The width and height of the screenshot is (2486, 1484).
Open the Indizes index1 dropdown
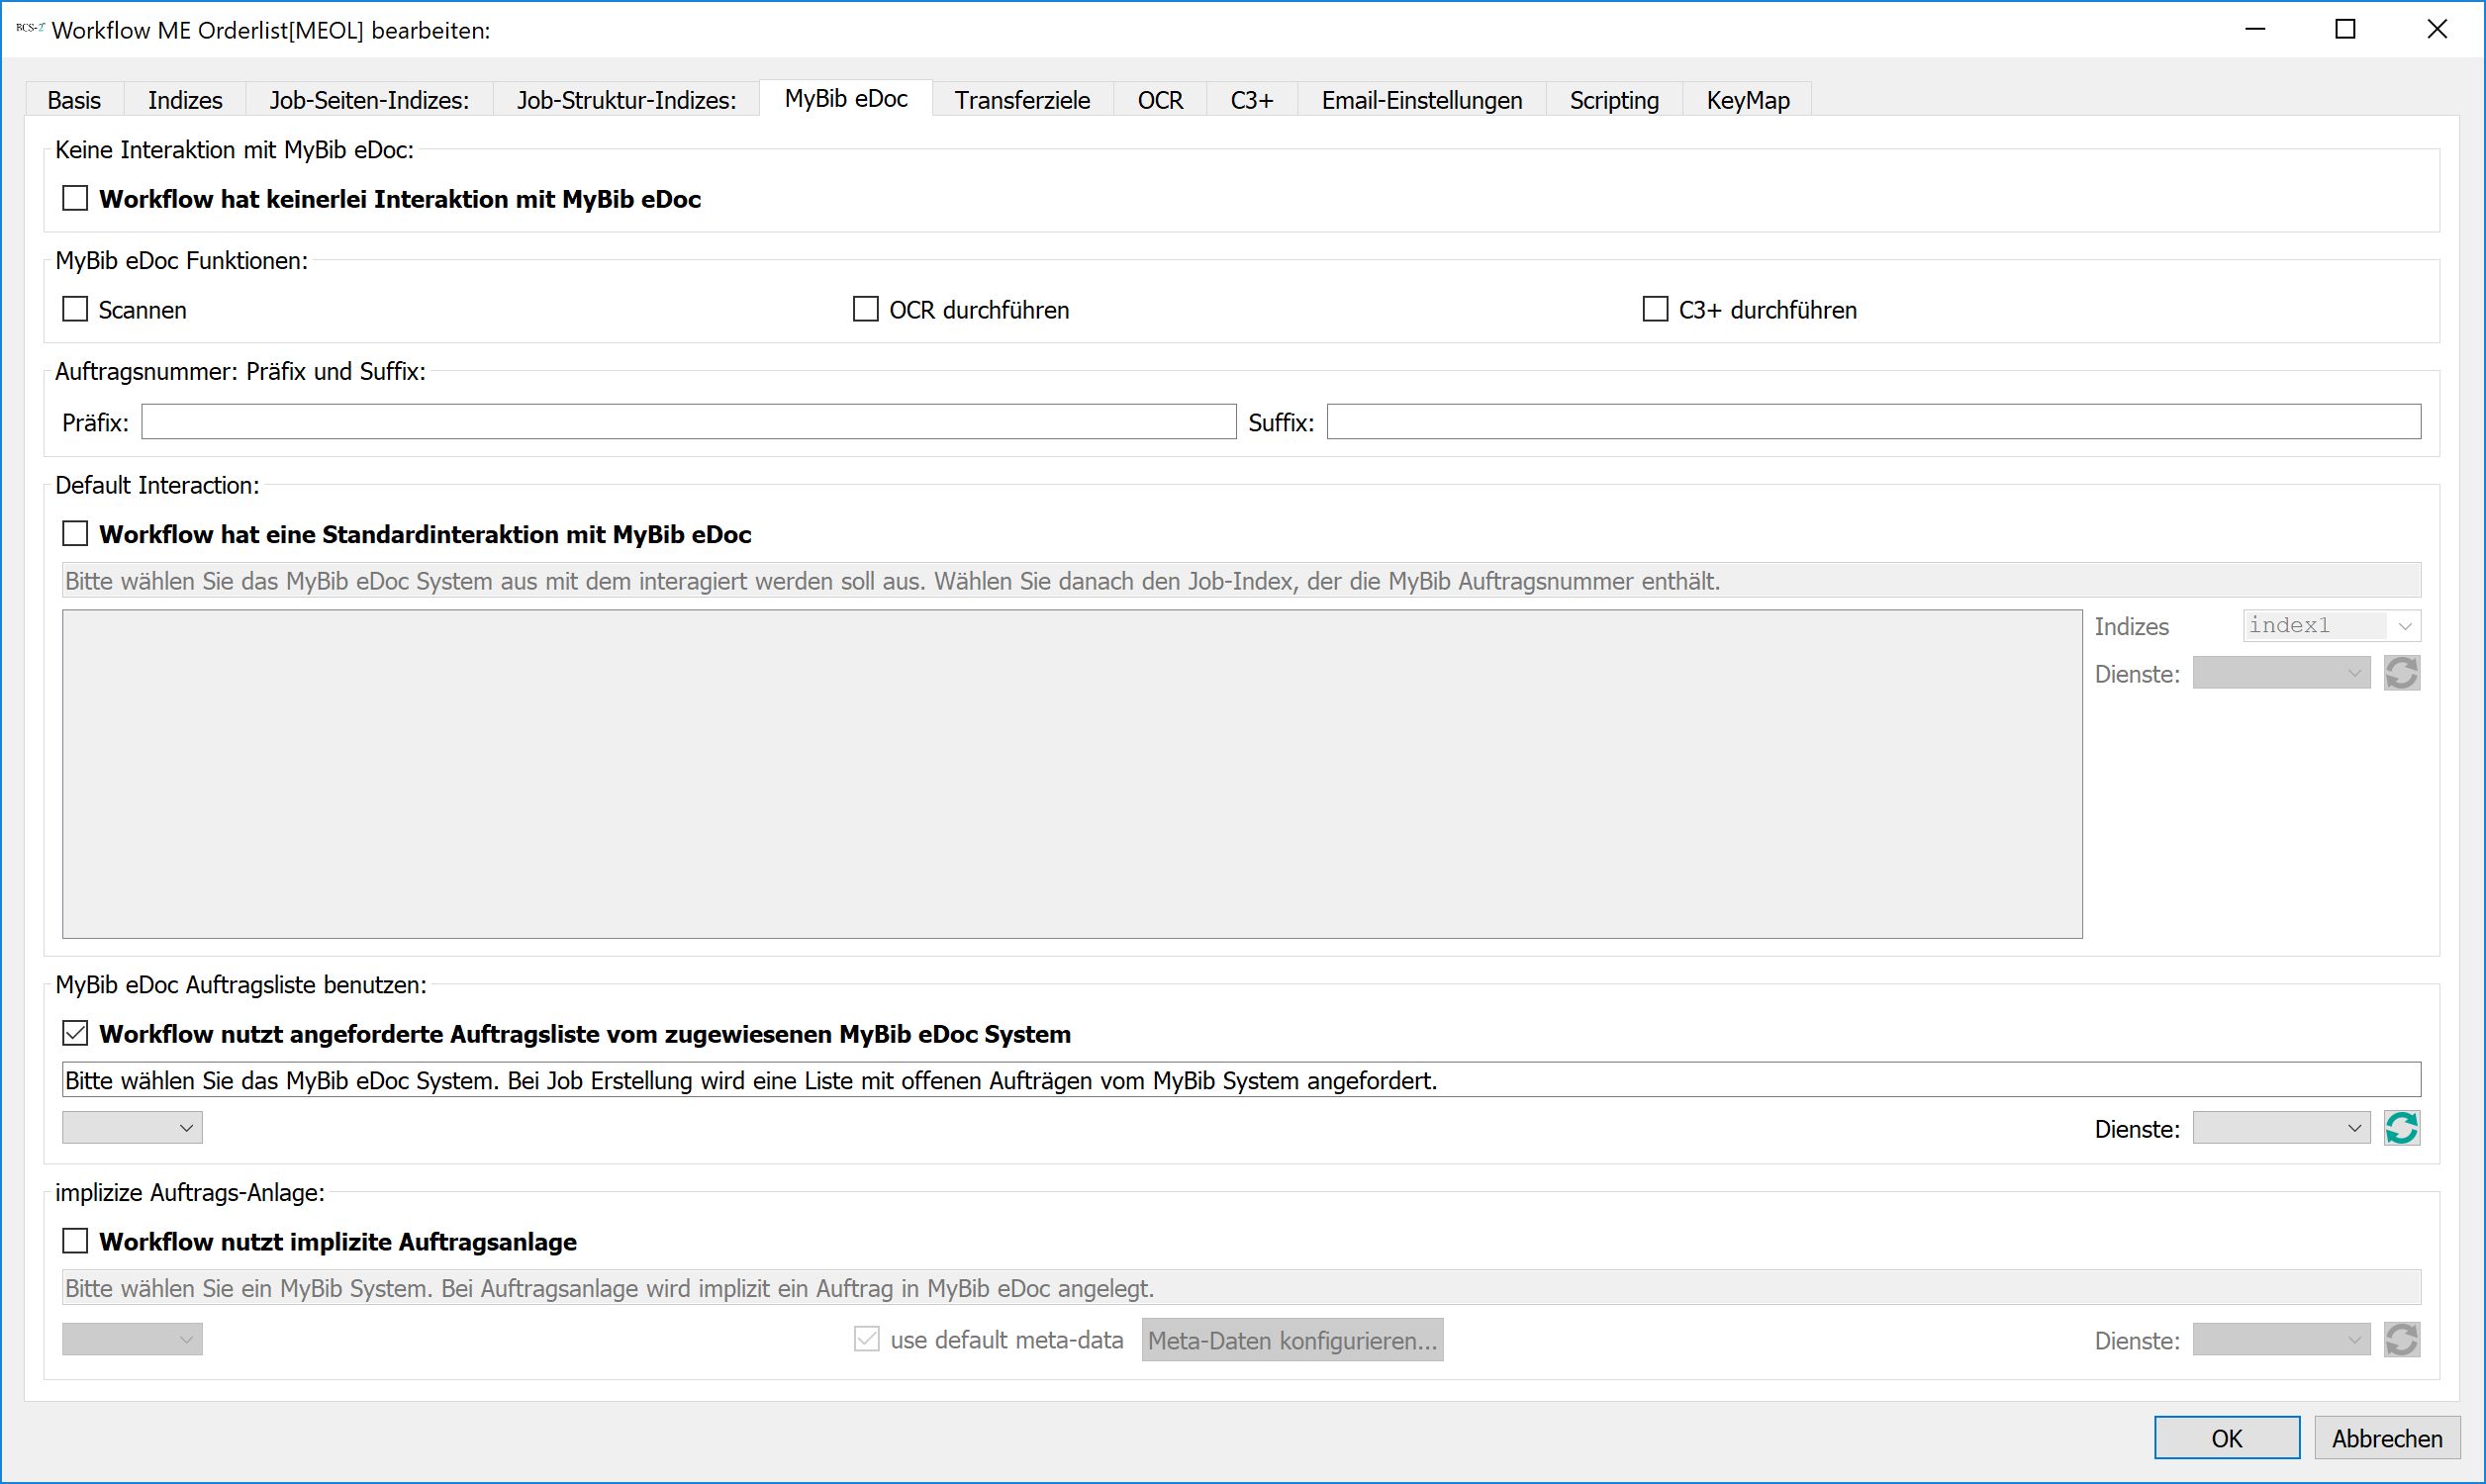click(x=2331, y=626)
